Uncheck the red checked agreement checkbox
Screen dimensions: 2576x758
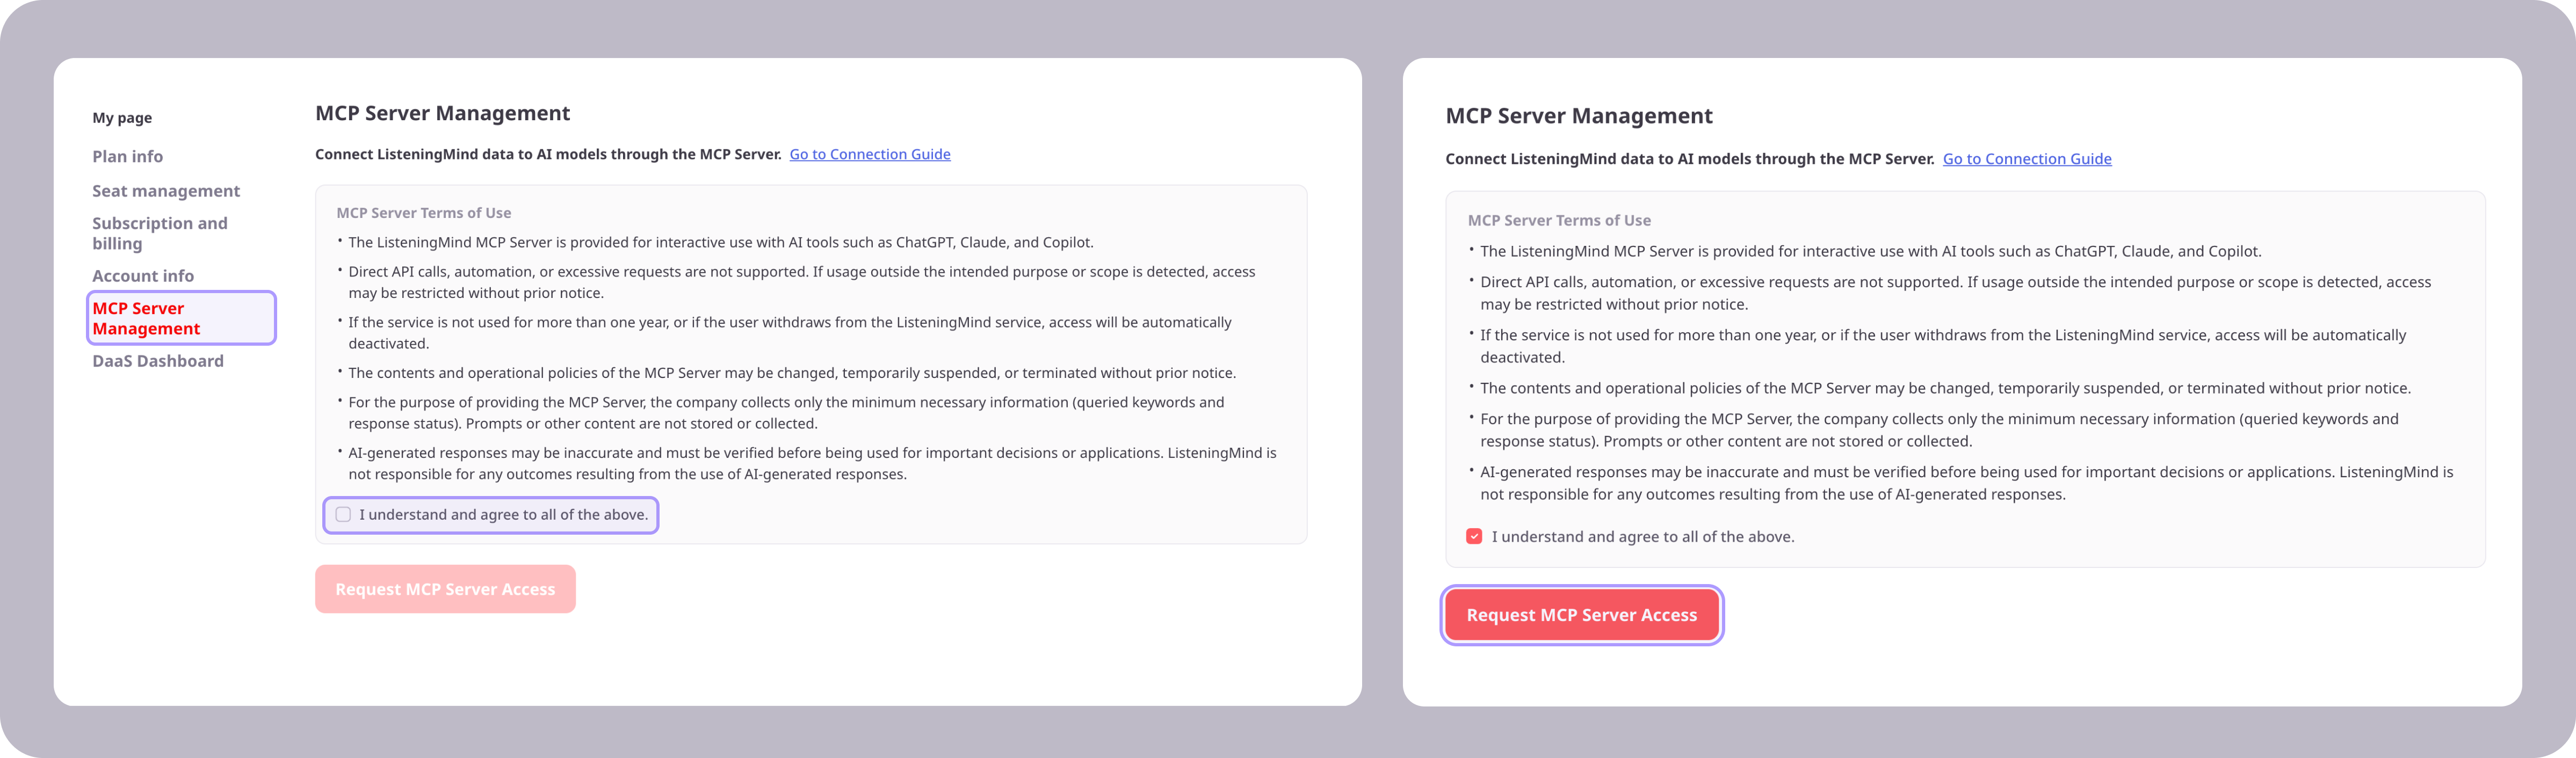1474,537
